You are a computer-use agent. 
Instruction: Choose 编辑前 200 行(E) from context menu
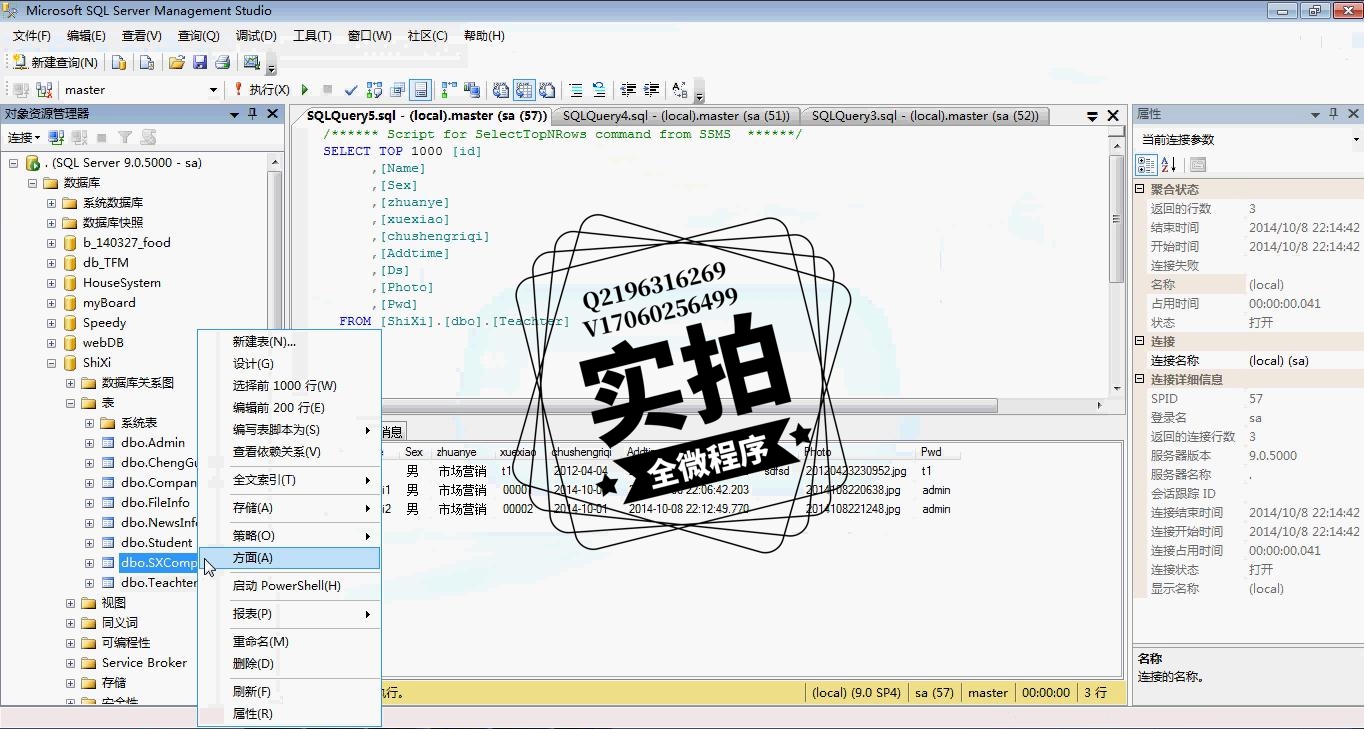pyautogui.click(x=289, y=407)
